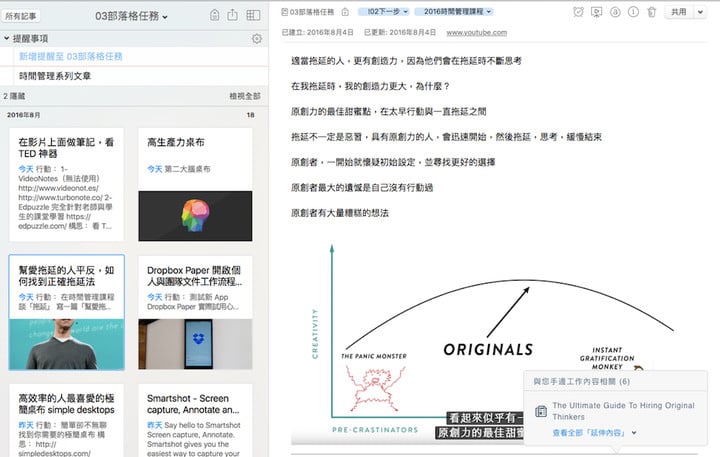This screenshot has height=457, width=720.
Task: Click 新增提醒至 03部落格任務 link
Action: (71, 56)
